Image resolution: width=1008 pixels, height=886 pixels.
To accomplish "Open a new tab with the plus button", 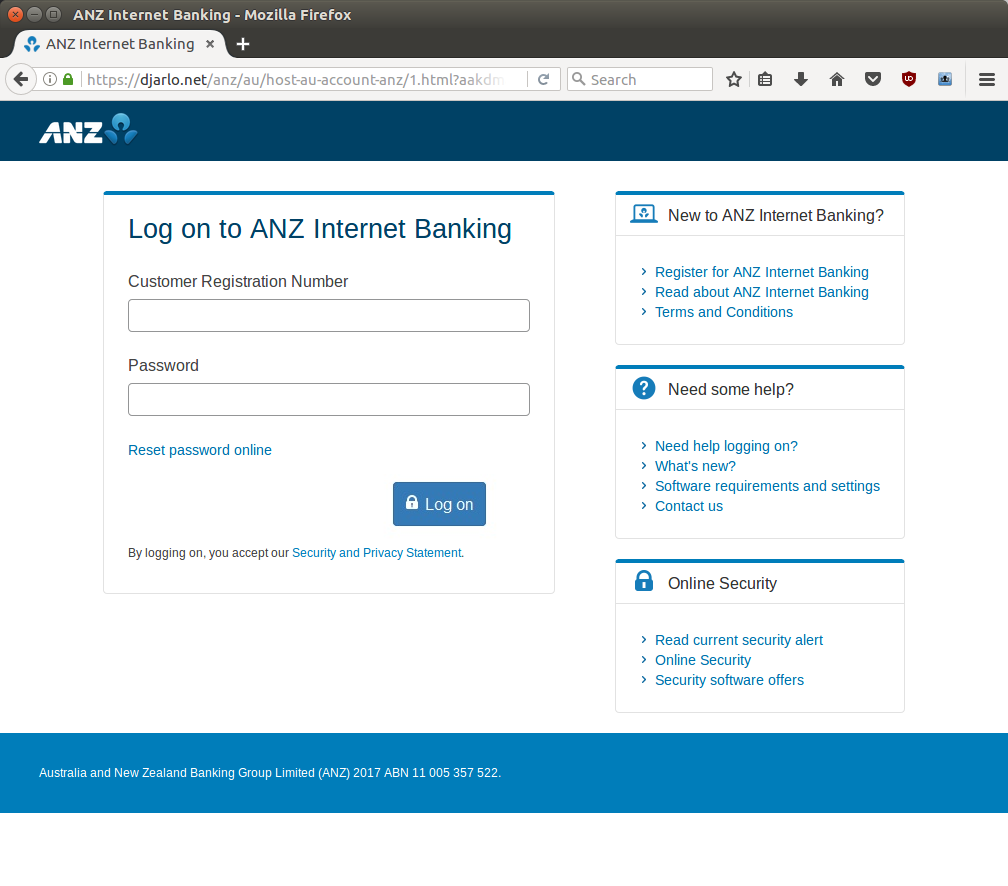I will coord(242,44).
